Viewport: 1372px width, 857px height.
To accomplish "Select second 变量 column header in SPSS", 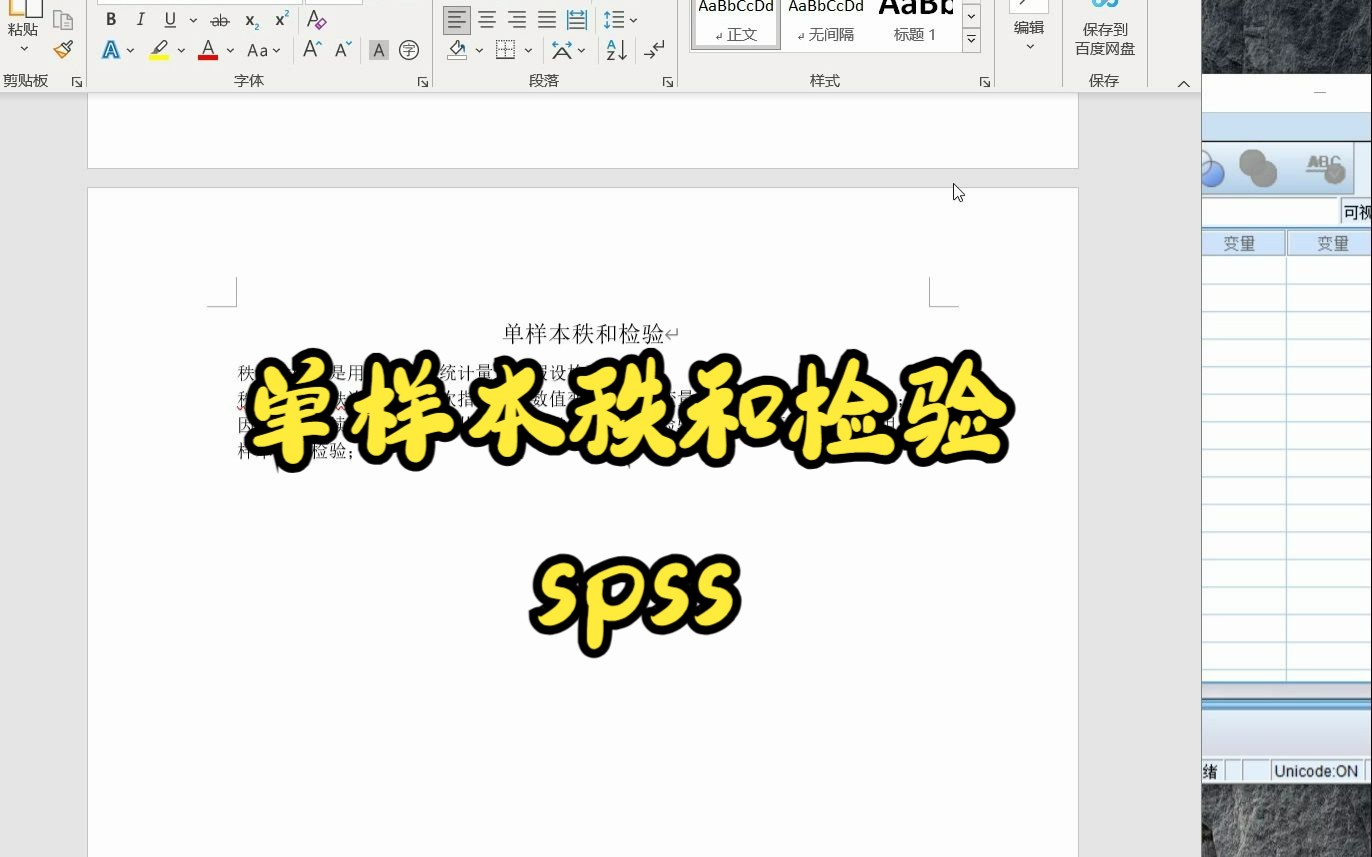I will (1331, 243).
